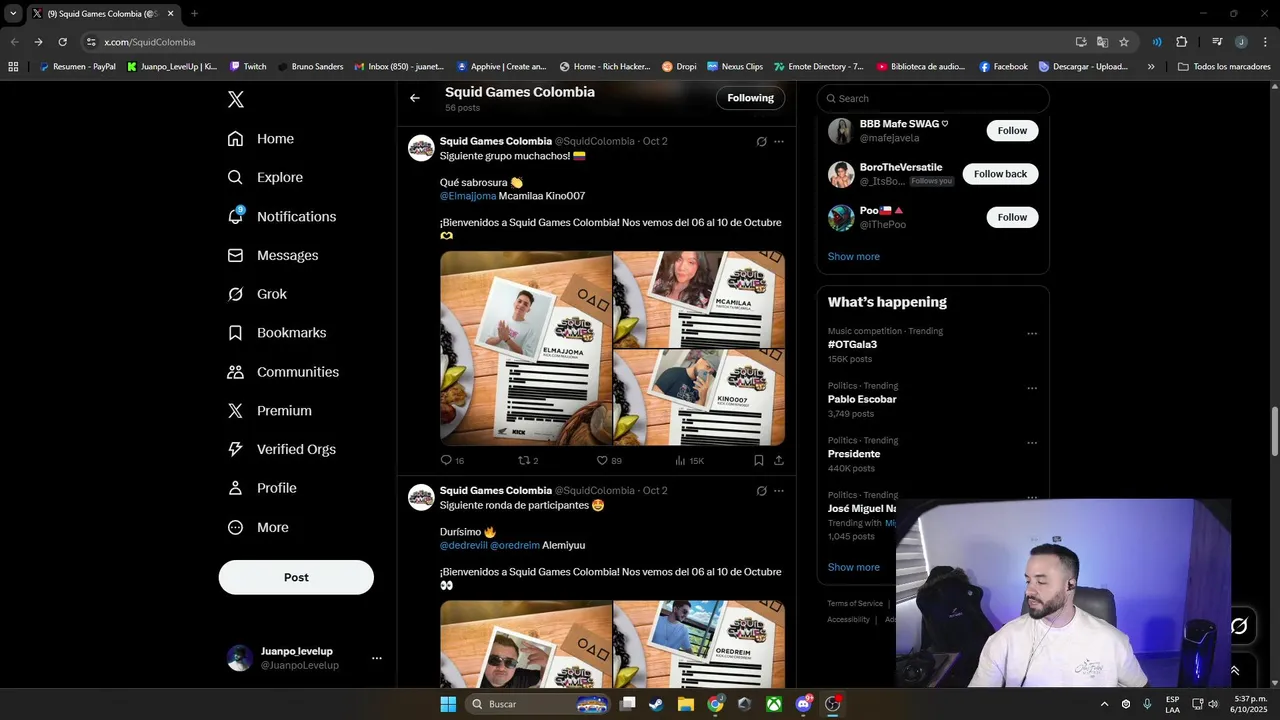Open Terms of Service link
The height and width of the screenshot is (720, 1280).
point(855,603)
